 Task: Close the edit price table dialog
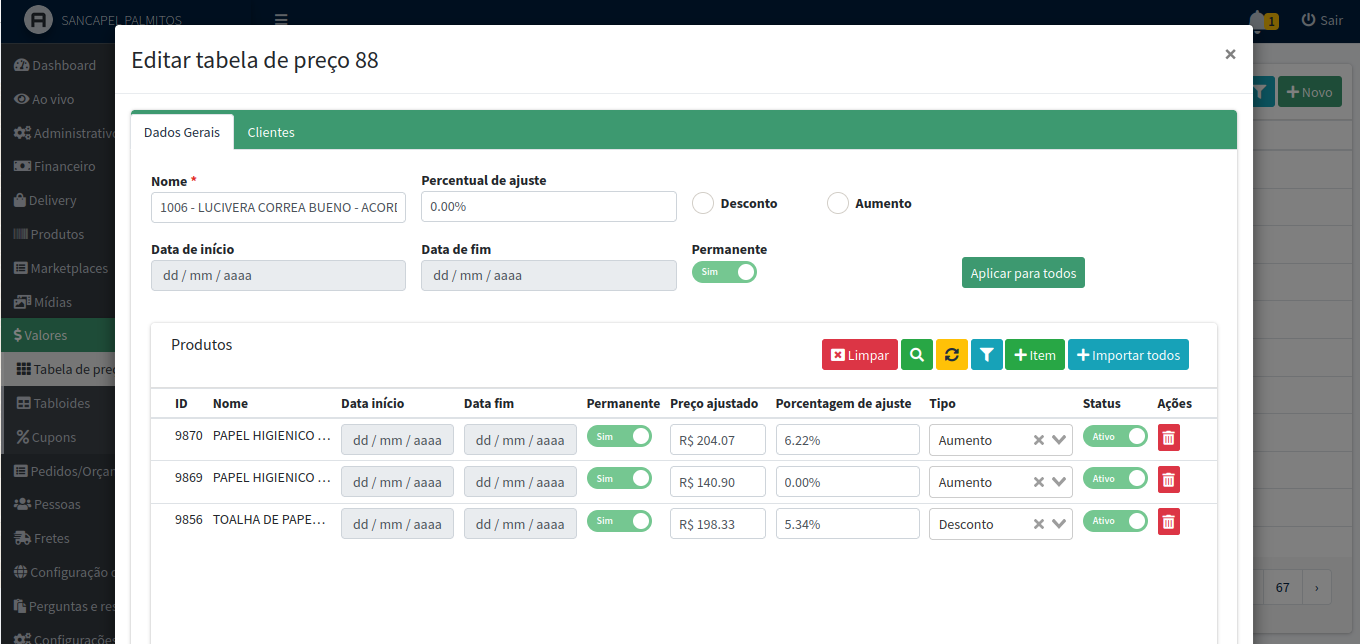pyautogui.click(x=1230, y=55)
